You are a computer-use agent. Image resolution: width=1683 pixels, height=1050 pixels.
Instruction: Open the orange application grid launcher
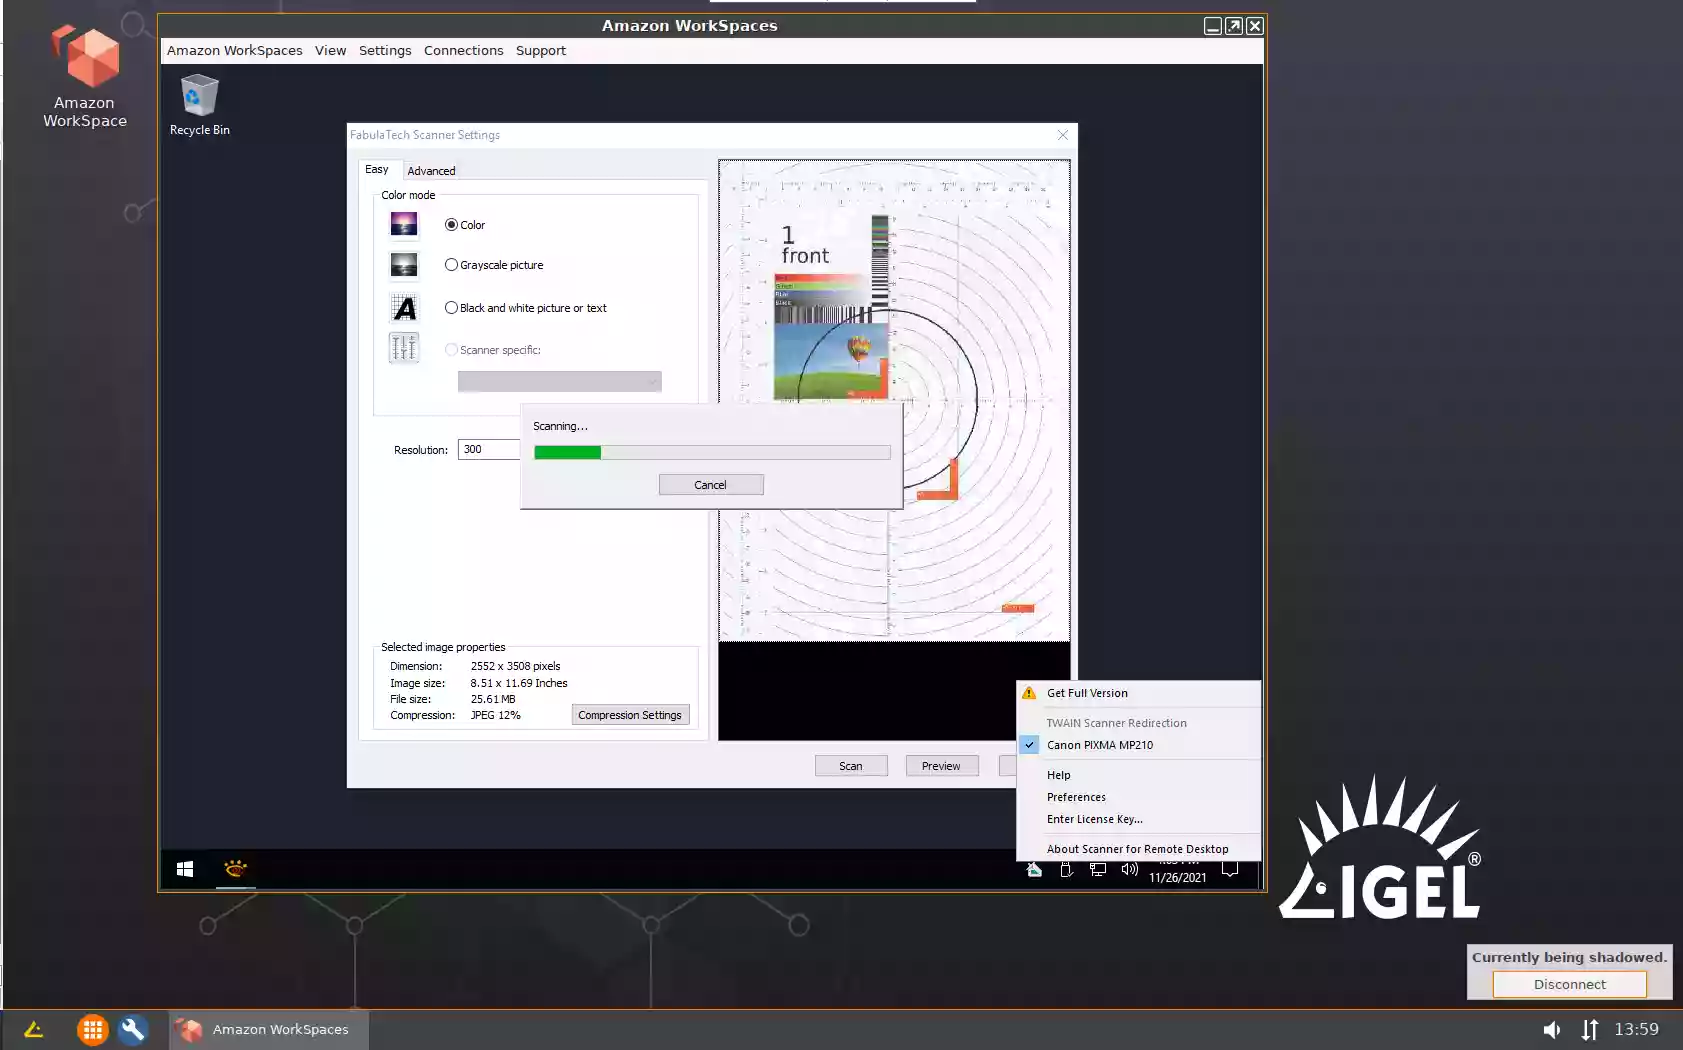92,1029
